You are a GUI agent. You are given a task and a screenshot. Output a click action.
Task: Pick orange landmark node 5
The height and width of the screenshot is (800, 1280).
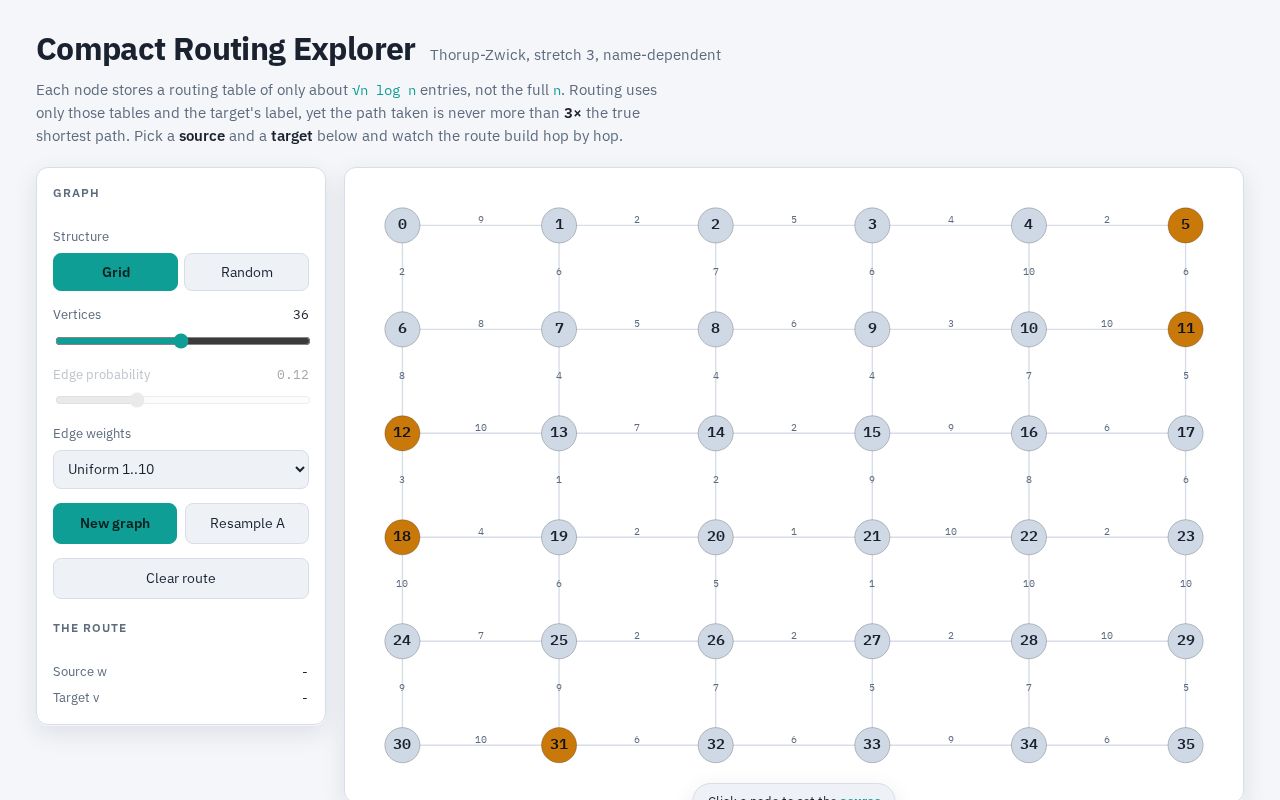pos(1185,225)
